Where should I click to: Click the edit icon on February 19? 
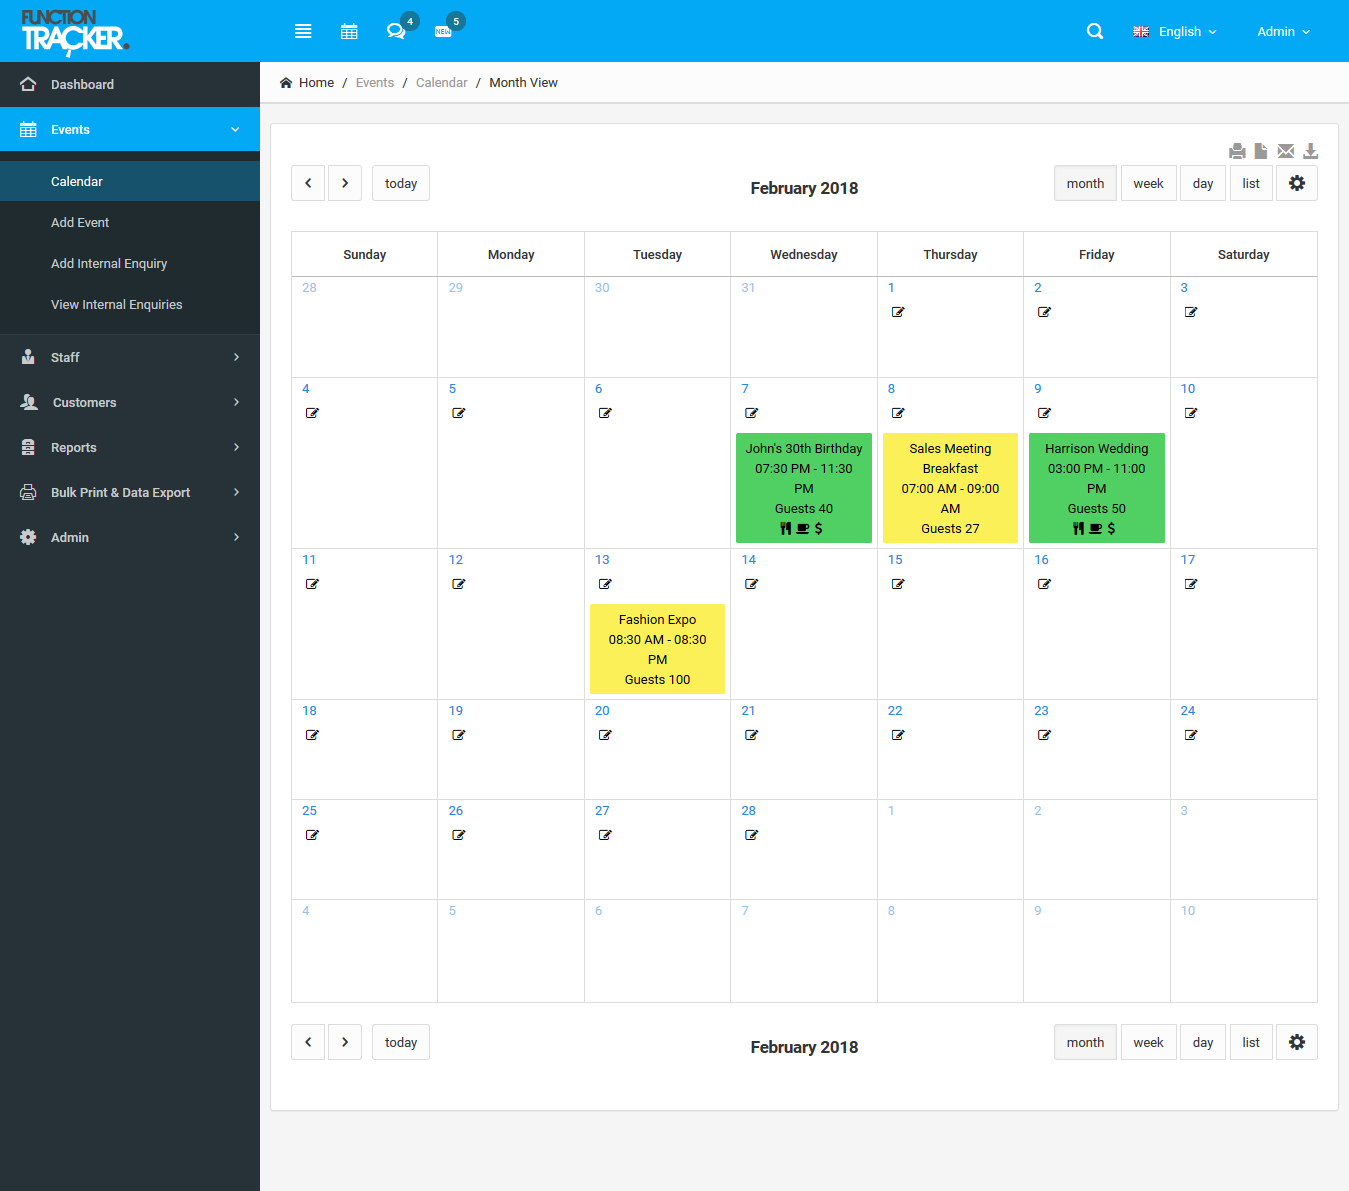[x=458, y=735]
